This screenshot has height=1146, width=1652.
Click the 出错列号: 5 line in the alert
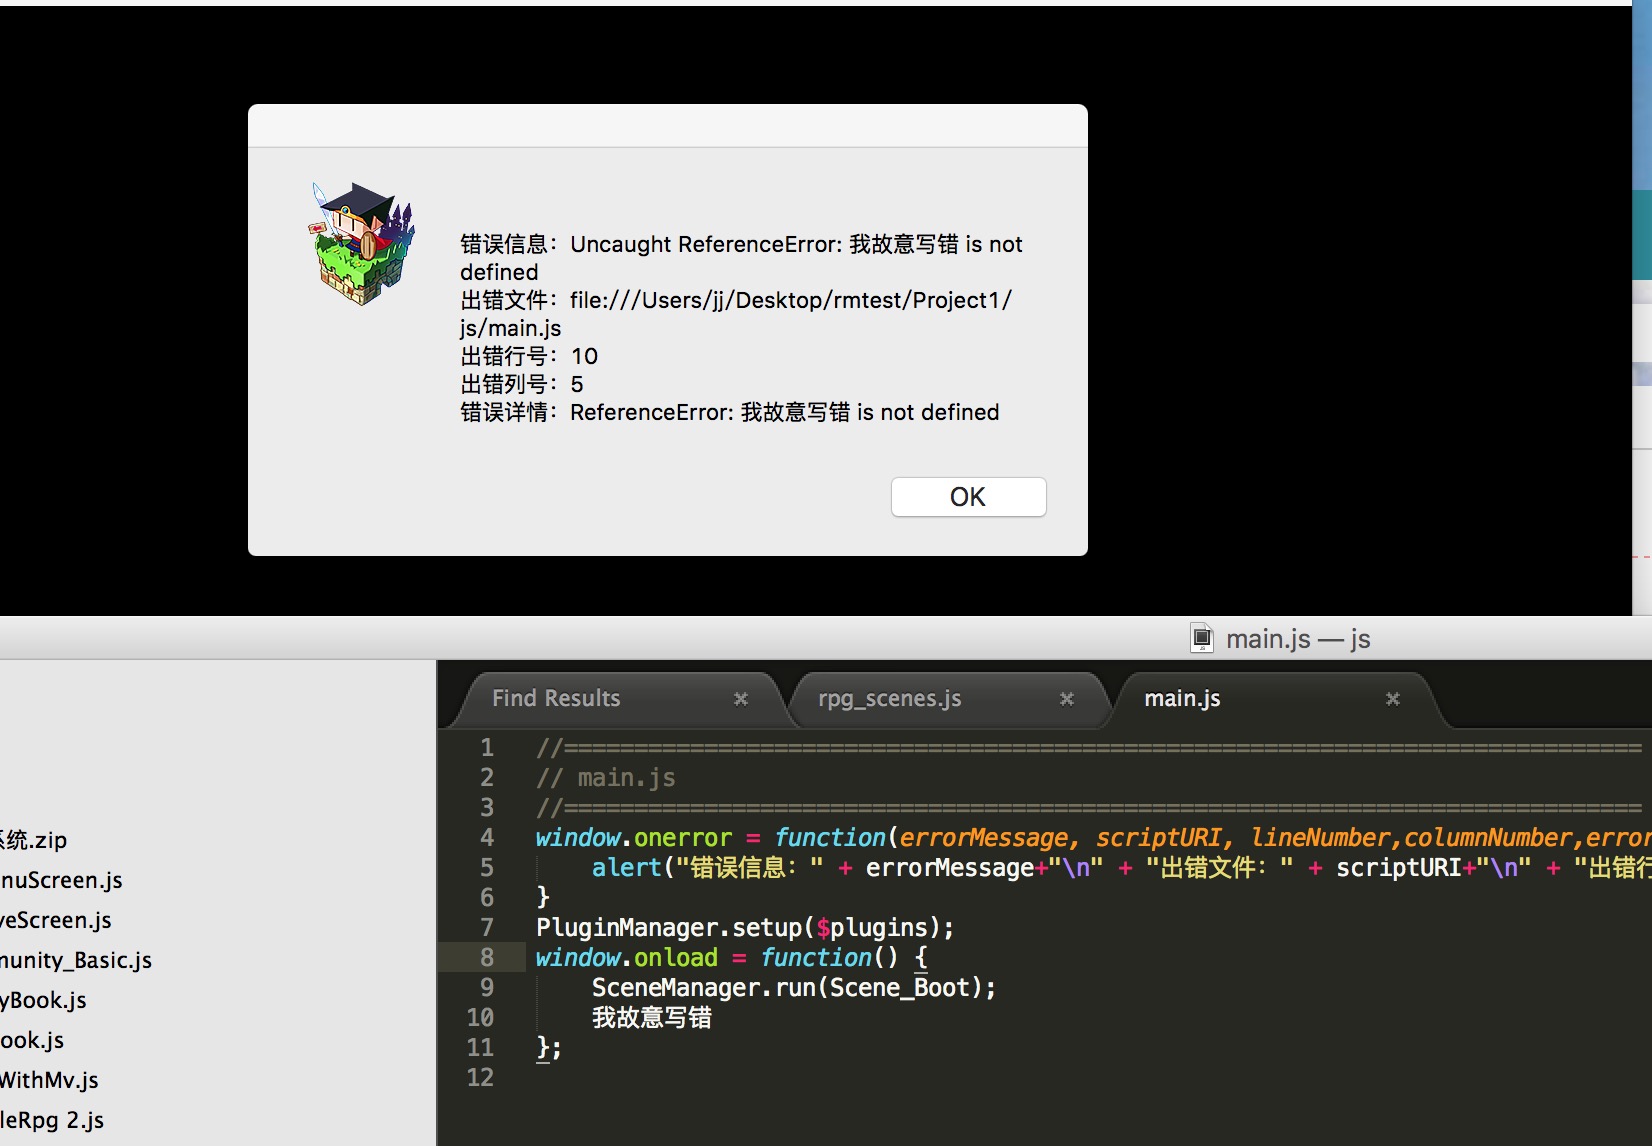(x=522, y=384)
